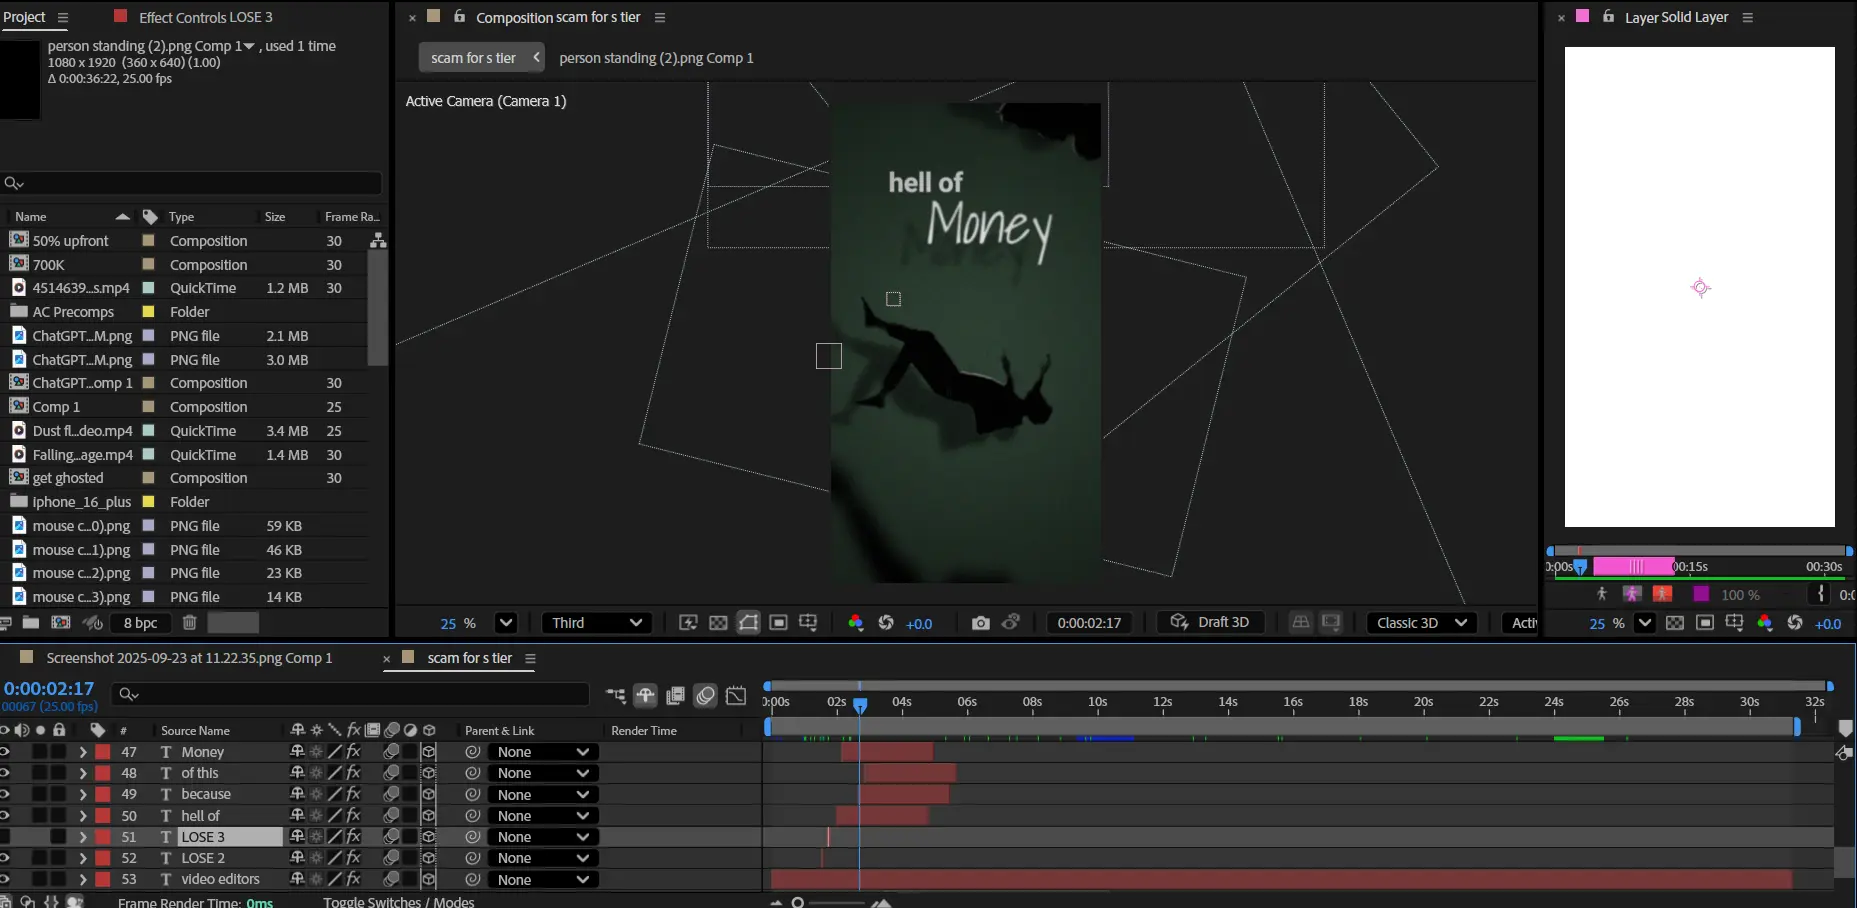This screenshot has width=1857, height=908.
Task: Switch to Screenshot 2025-09-23 Comp 1 tab
Action: (x=189, y=658)
